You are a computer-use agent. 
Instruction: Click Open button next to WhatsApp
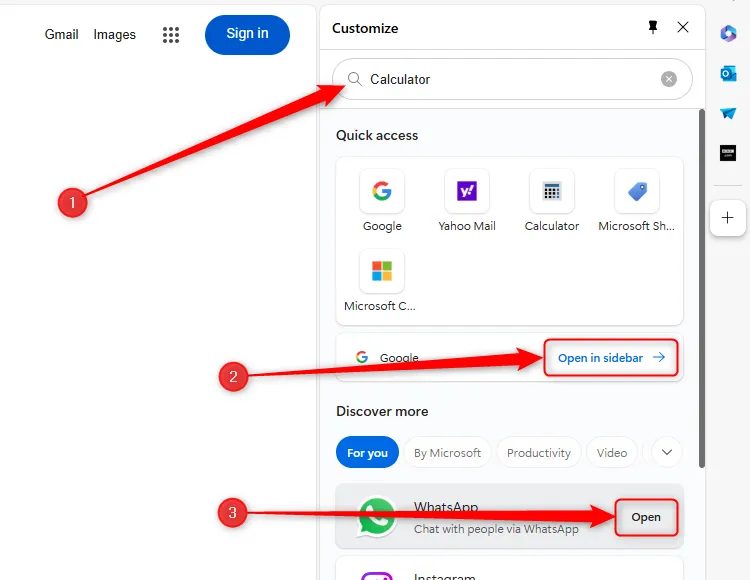[646, 517]
